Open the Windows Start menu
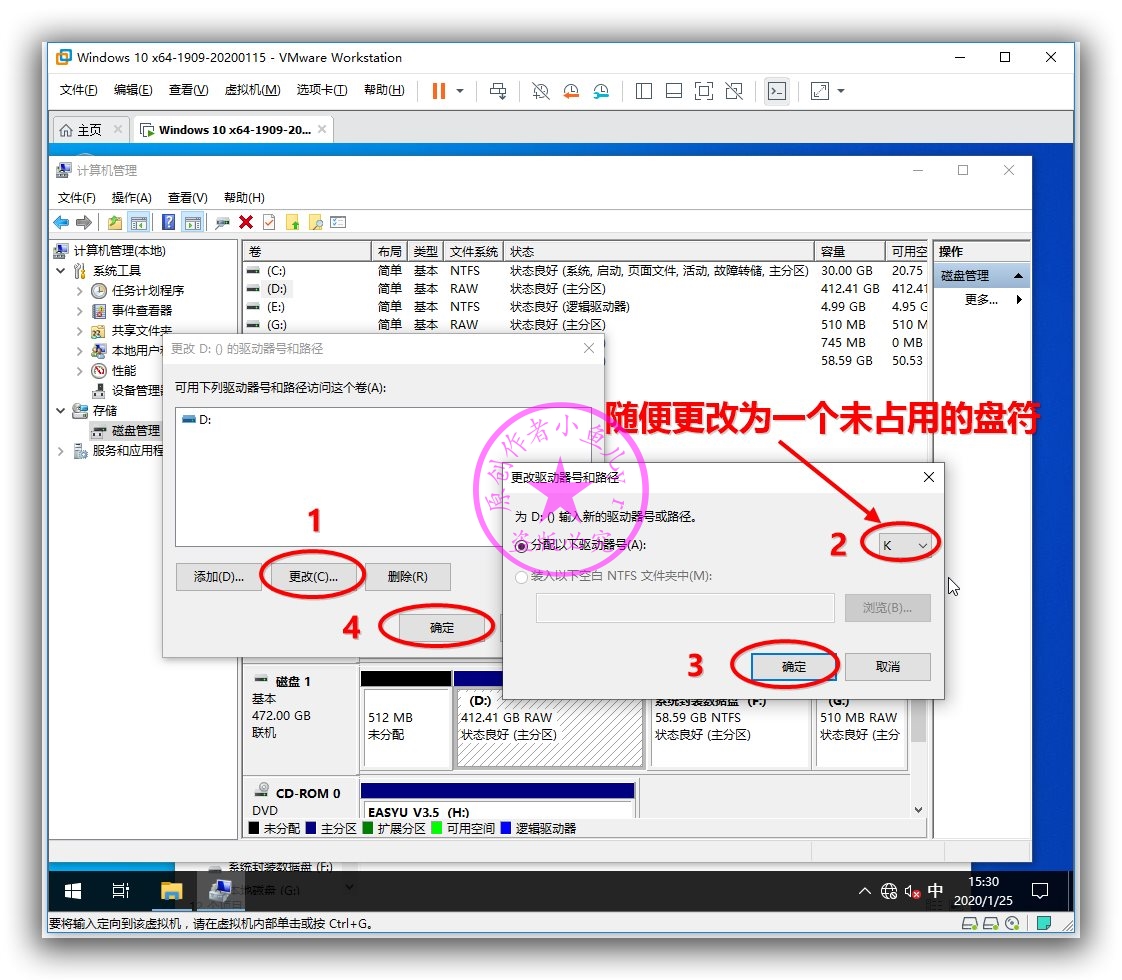 point(73,891)
